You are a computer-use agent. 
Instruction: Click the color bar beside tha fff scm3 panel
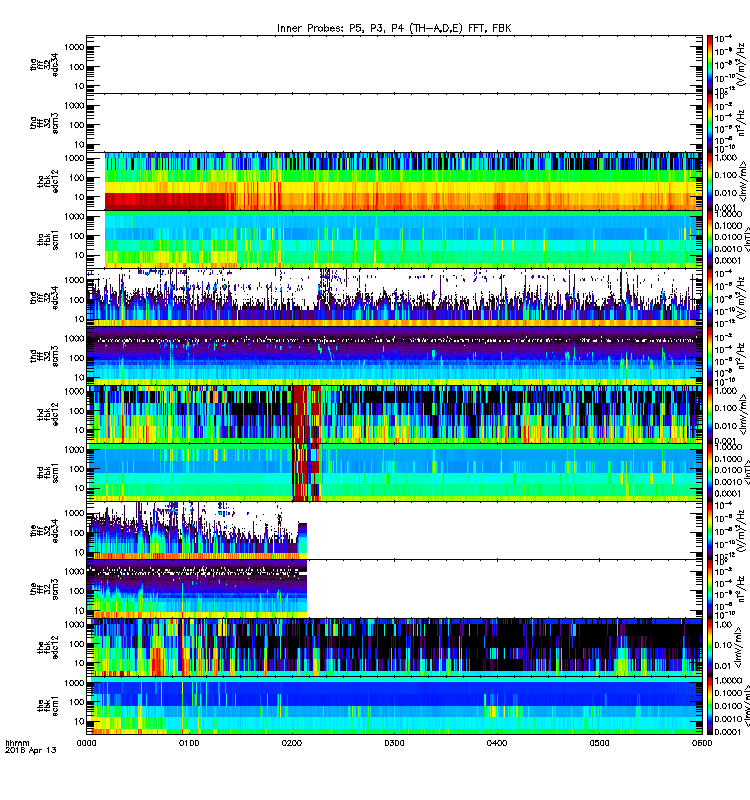pos(710,122)
